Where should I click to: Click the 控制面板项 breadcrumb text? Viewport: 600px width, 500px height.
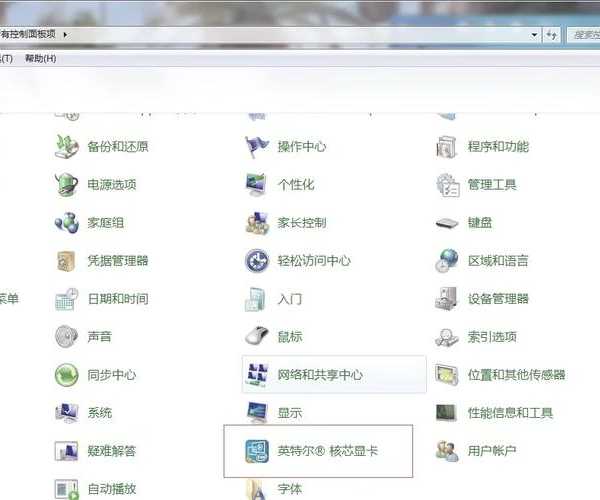click(28, 34)
